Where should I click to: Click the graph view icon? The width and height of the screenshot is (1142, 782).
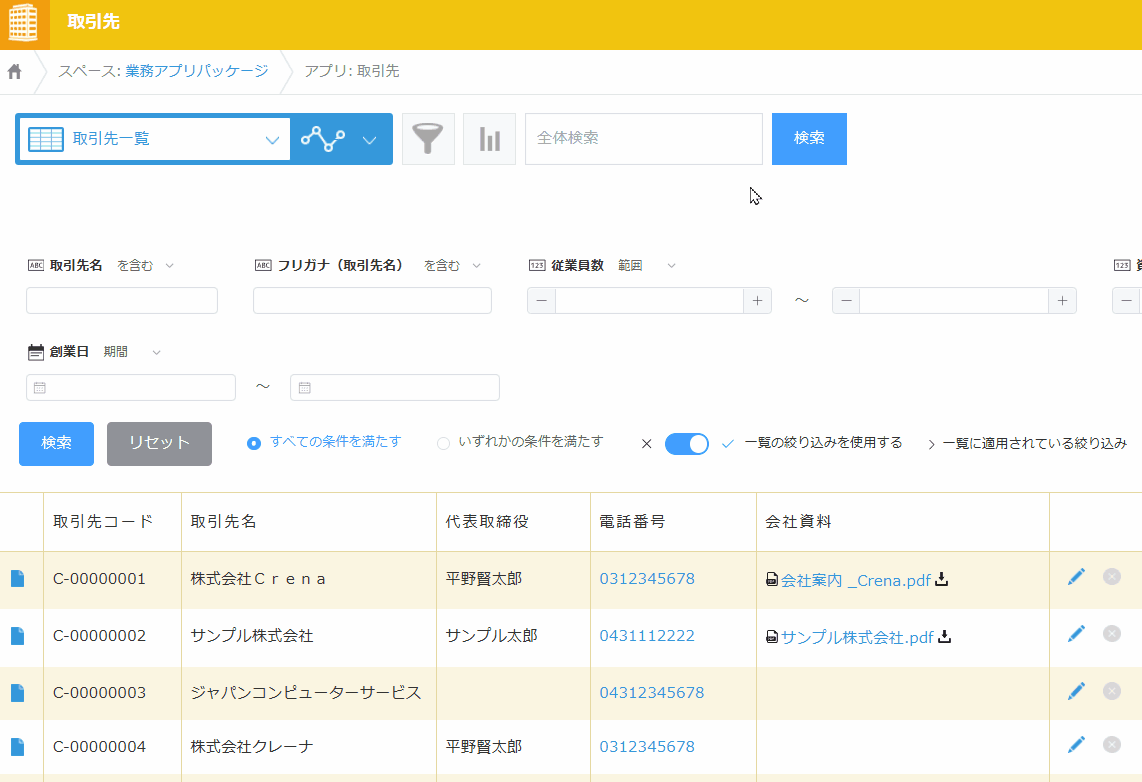pos(323,138)
